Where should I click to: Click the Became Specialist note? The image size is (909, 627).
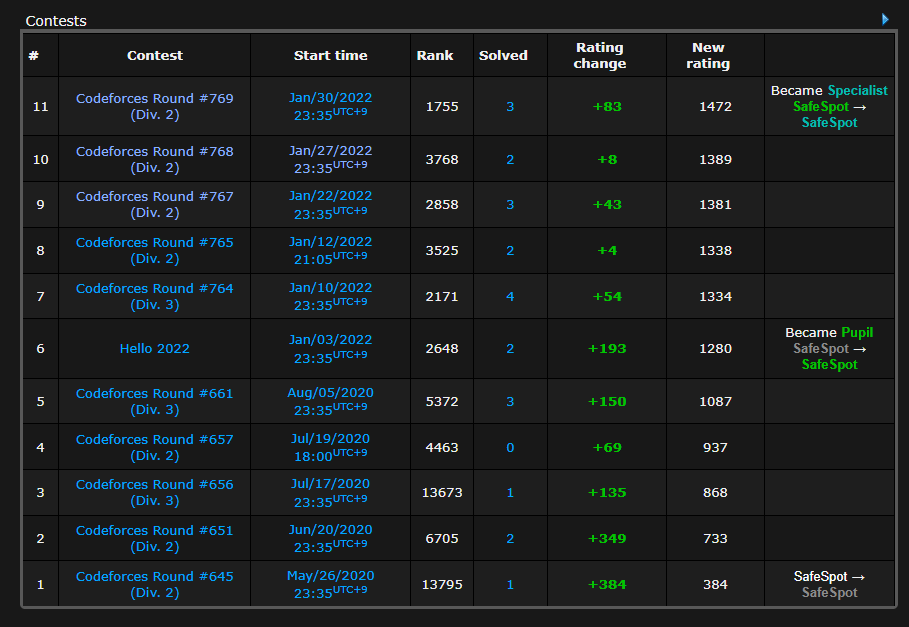[829, 107]
